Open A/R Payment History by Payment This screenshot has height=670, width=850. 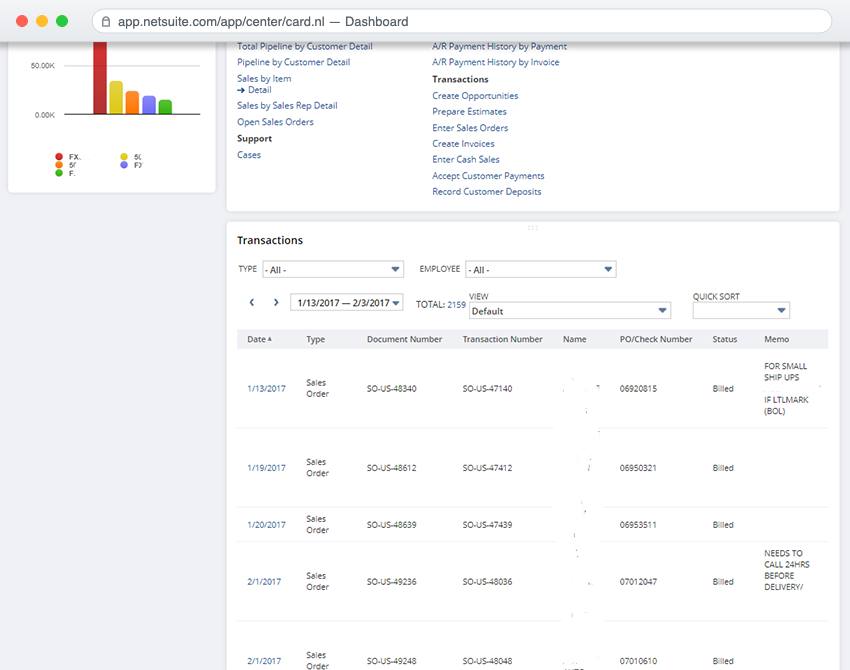499,47
